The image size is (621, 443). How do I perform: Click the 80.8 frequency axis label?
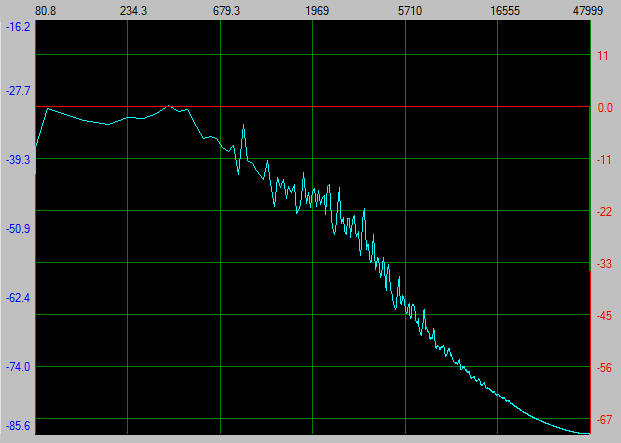[x=45, y=11]
